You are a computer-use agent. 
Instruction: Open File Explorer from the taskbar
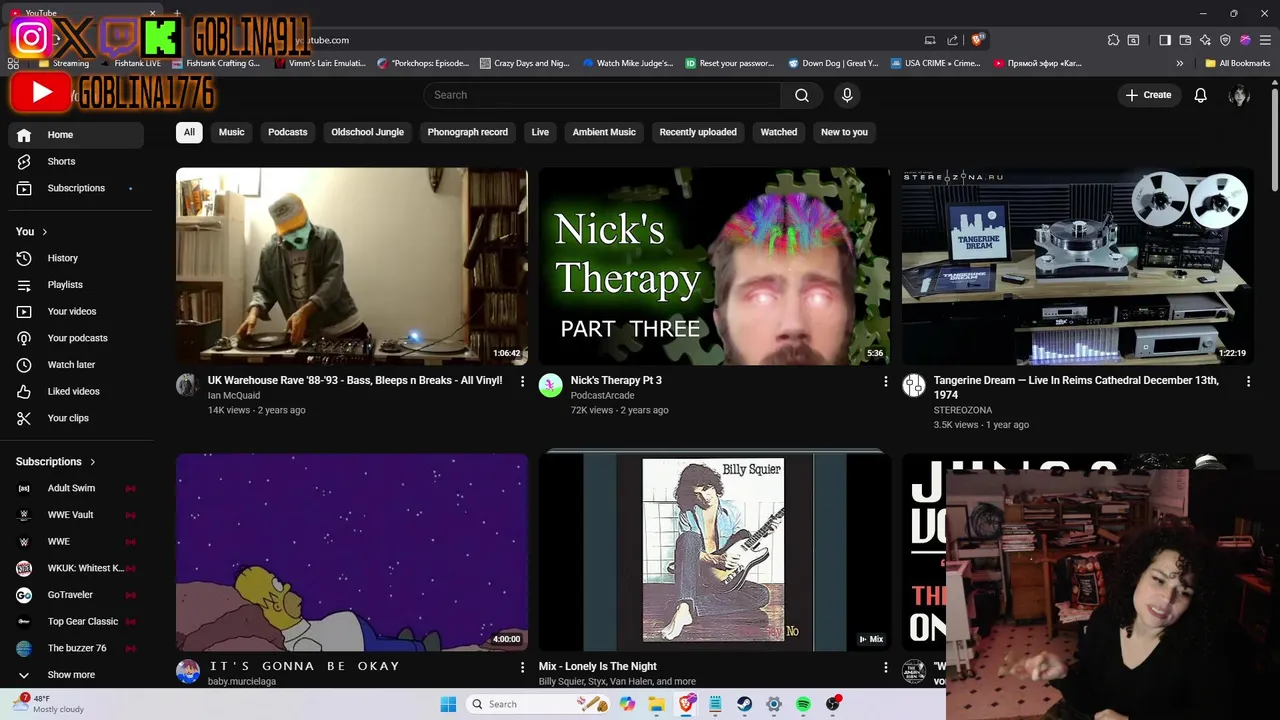point(657,704)
